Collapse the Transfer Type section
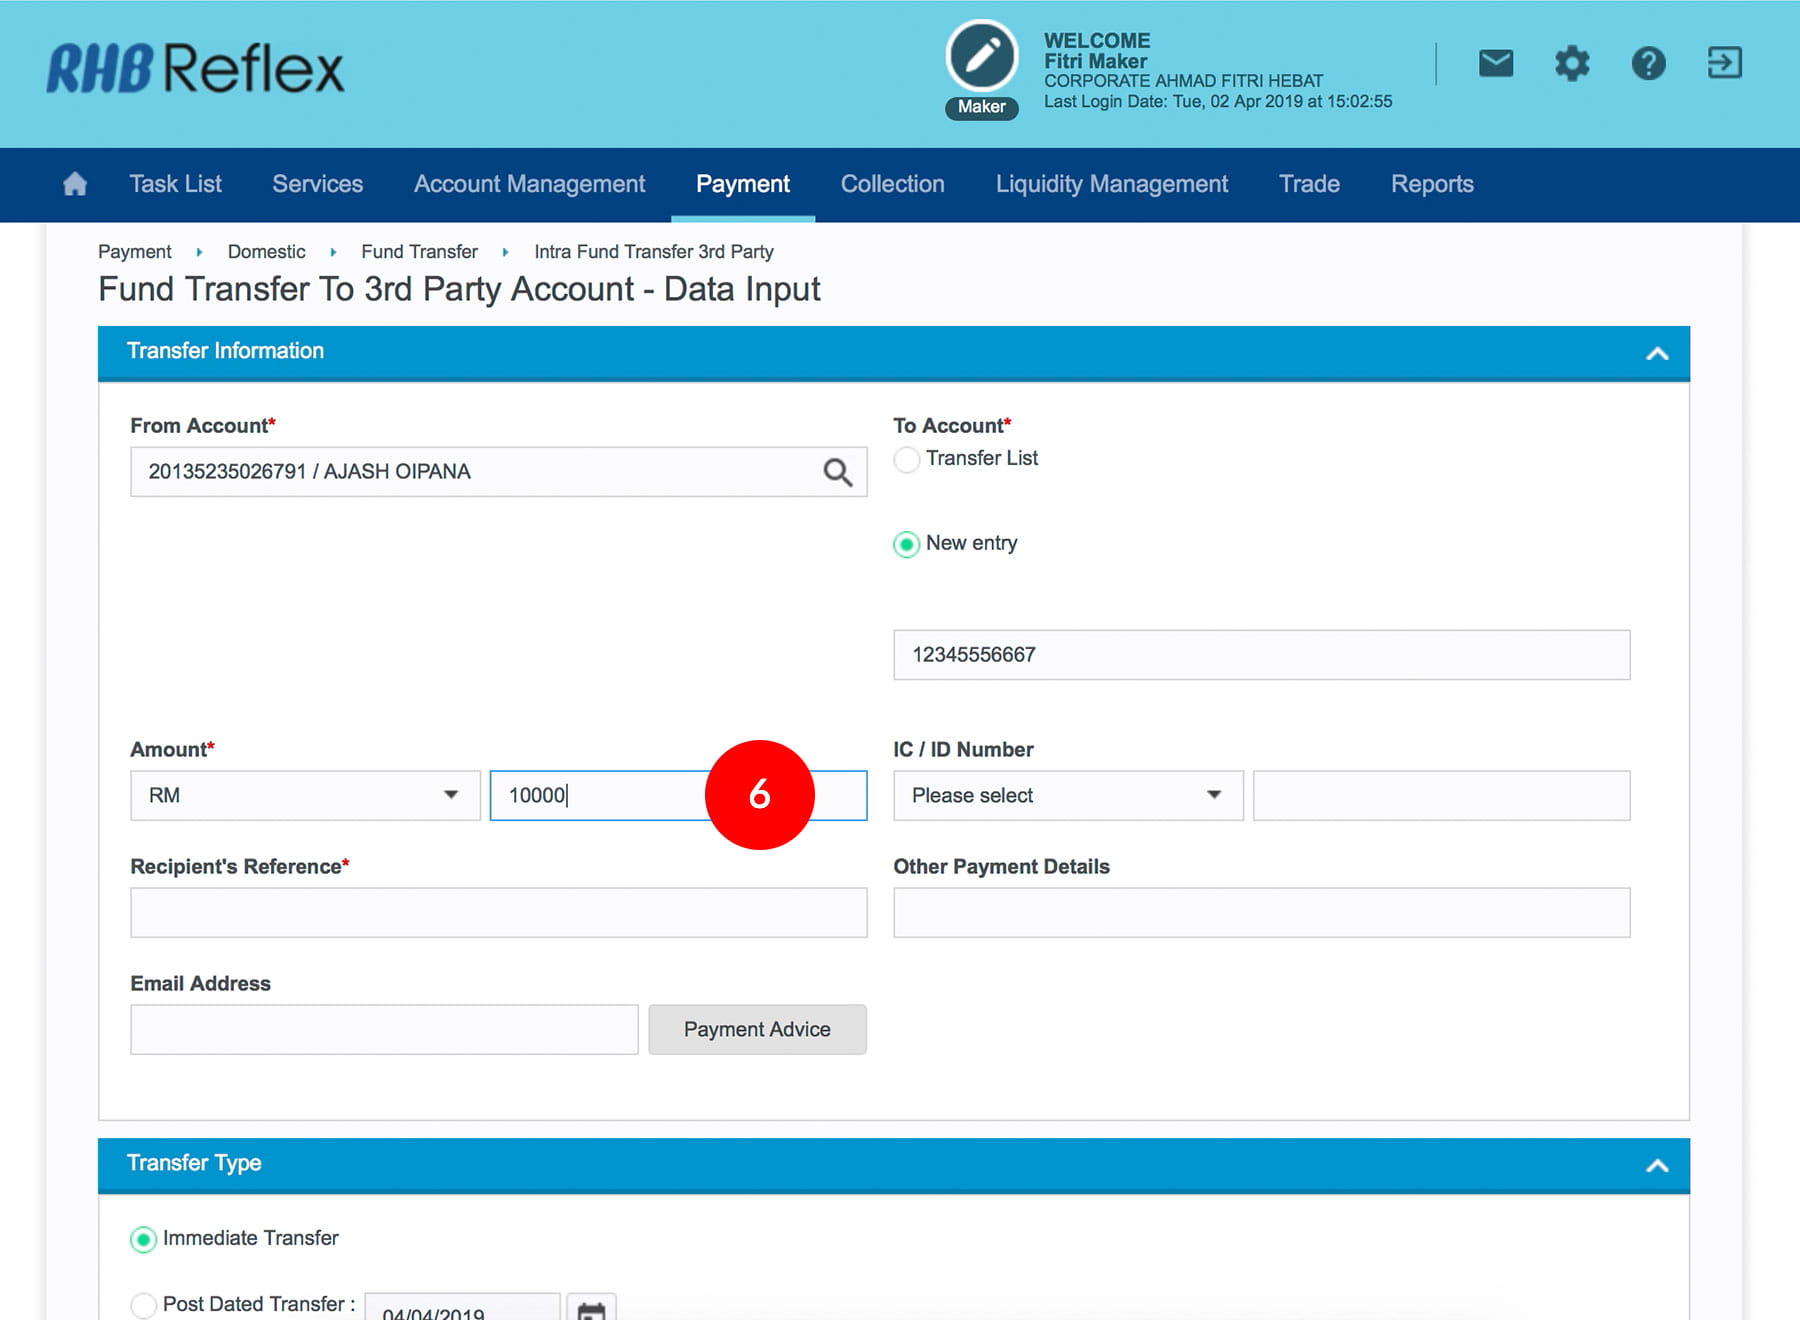1800x1320 pixels. (x=1656, y=1165)
